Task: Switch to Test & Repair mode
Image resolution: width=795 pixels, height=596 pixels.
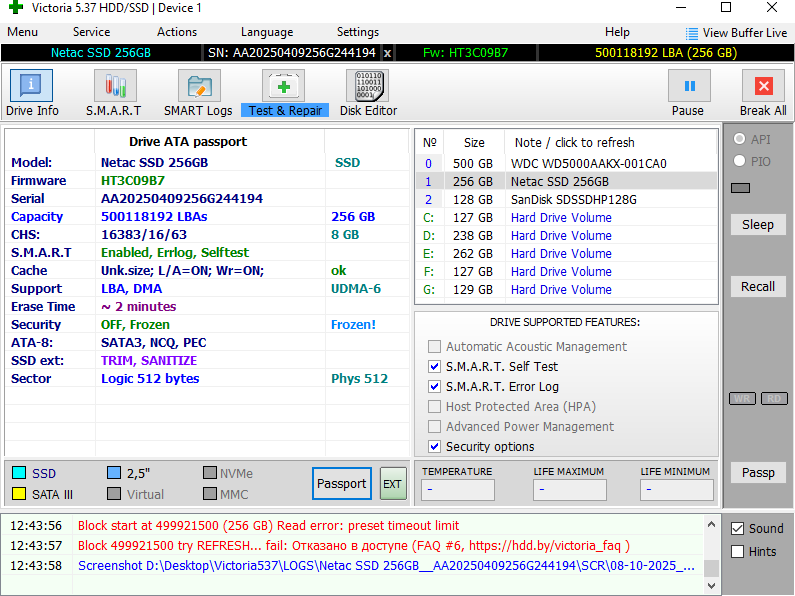Action: pyautogui.click(x=285, y=93)
